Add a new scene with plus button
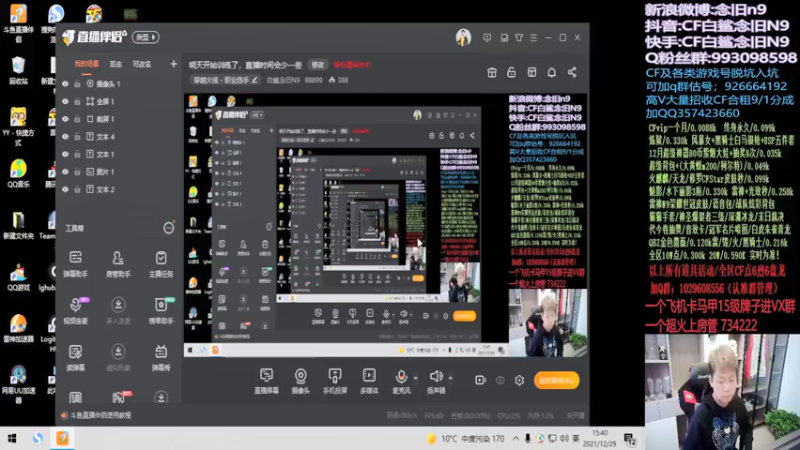 coord(173,64)
